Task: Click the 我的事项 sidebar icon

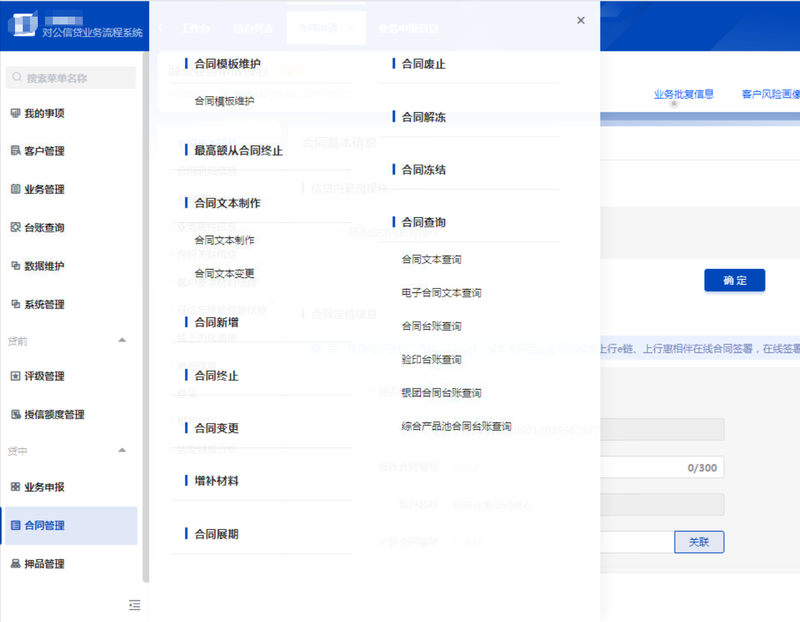Action: 16,113
